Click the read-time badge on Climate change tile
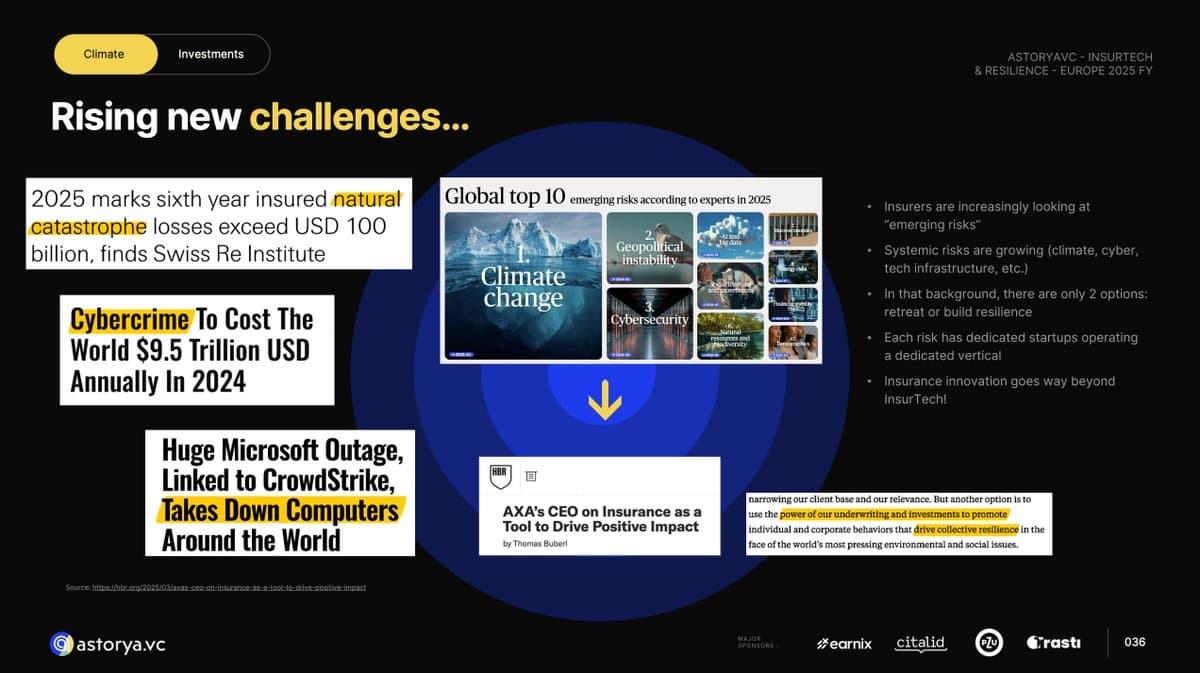The image size is (1200, 673). tap(461, 353)
